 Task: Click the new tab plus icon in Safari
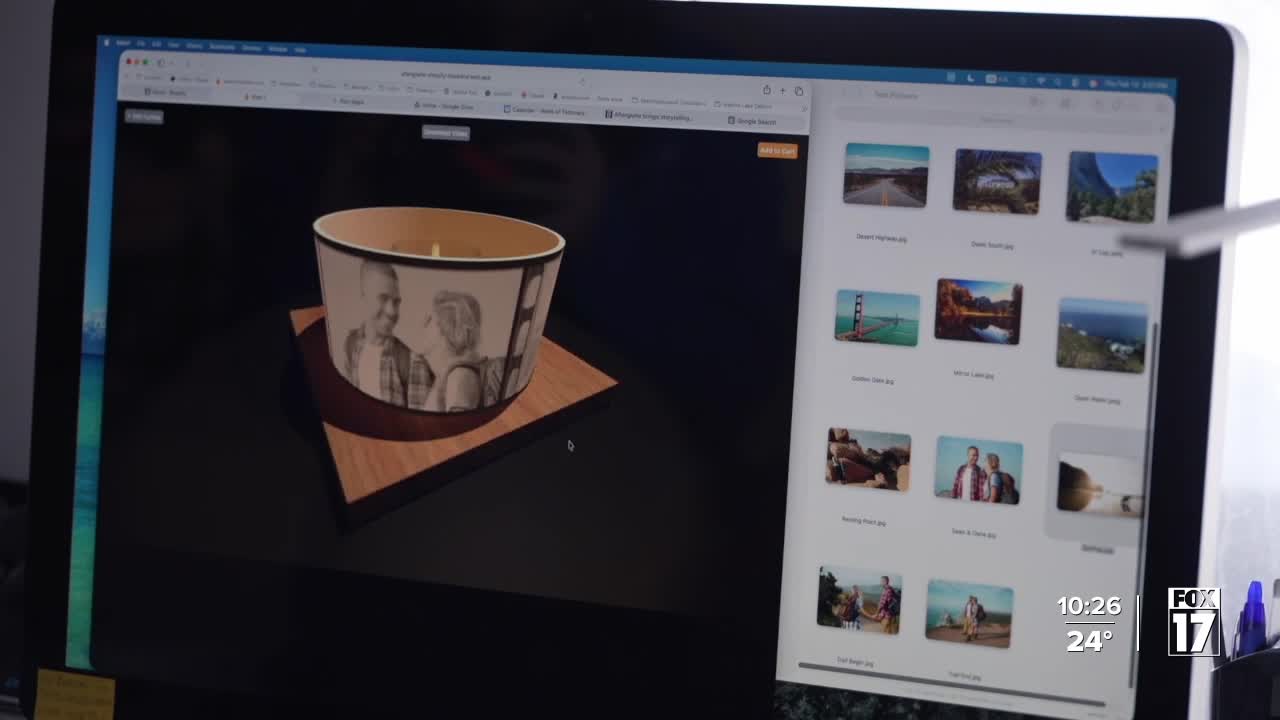pos(783,90)
